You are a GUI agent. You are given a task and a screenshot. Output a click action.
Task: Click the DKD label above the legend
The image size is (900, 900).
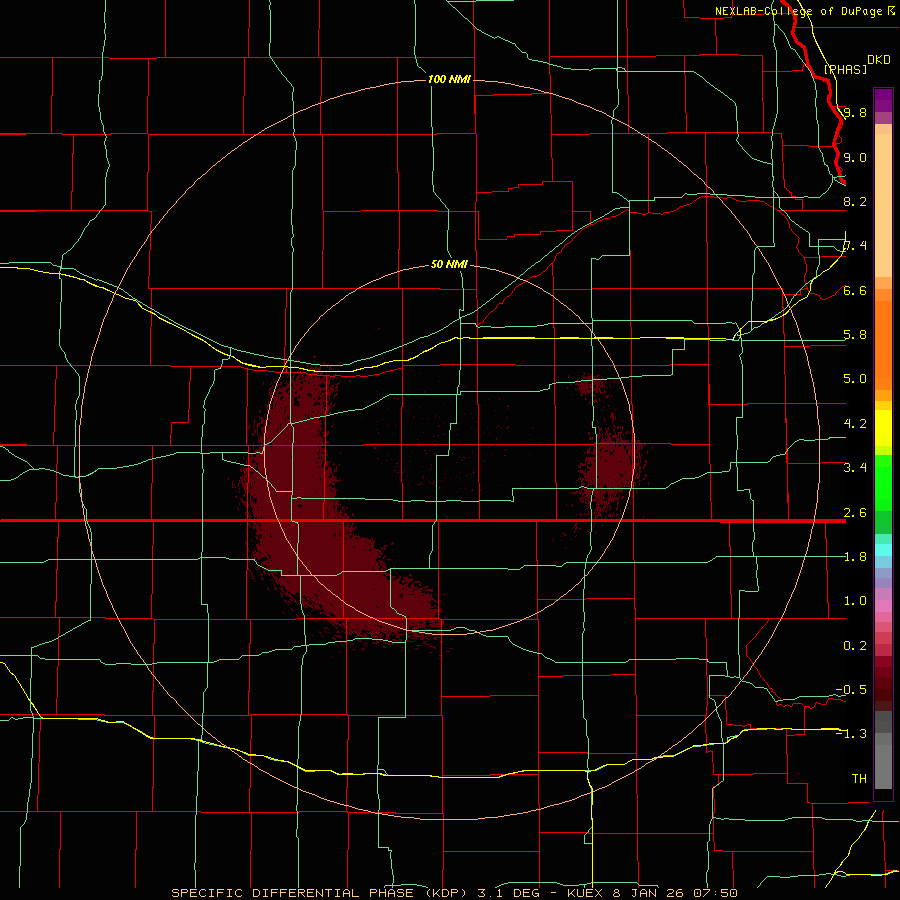tap(879, 60)
